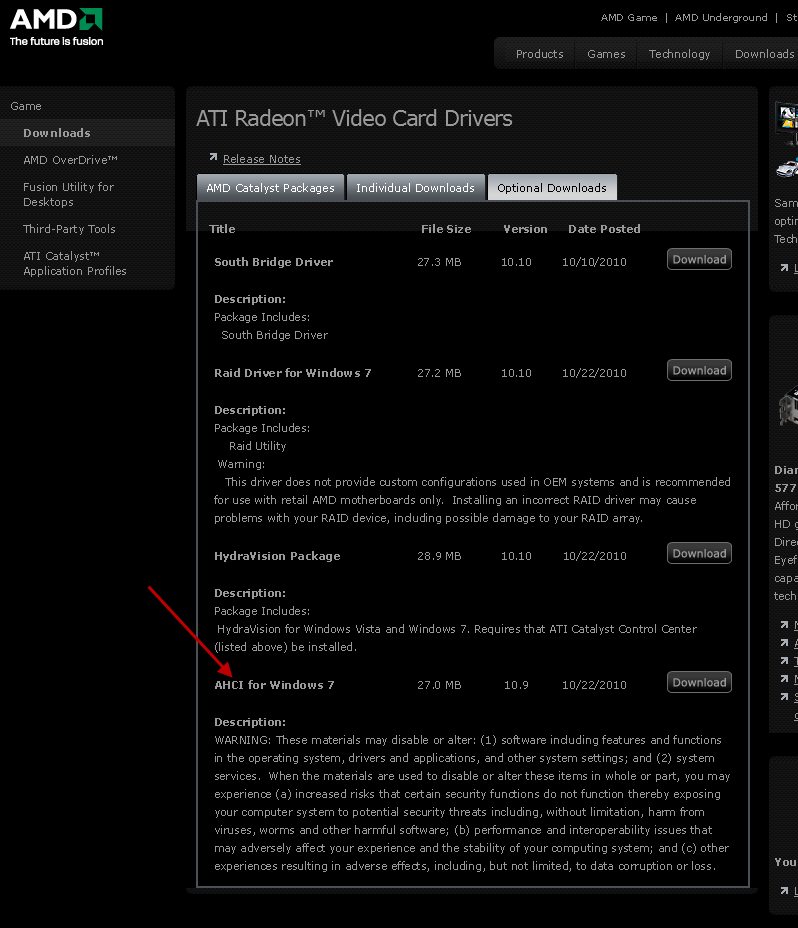798x928 pixels.
Task: Click the File Size column header
Action: (446, 229)
